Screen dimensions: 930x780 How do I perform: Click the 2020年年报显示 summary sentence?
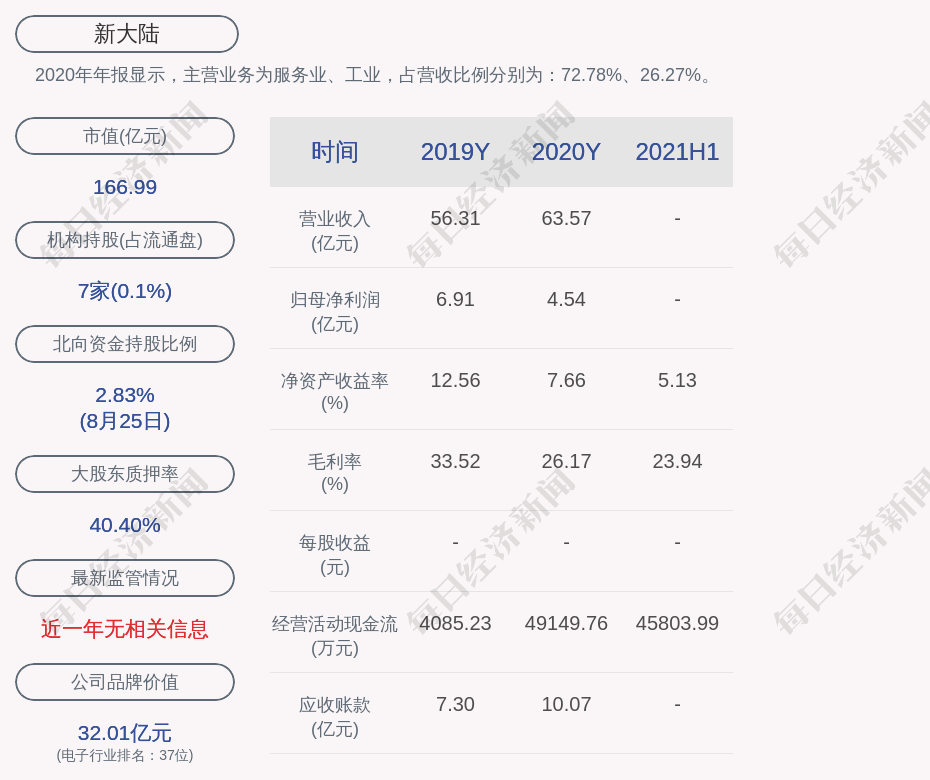[374, 75]
